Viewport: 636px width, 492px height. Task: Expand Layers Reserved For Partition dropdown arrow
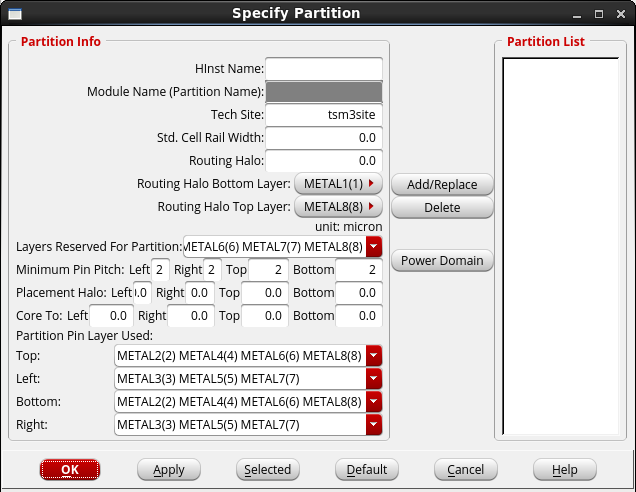(374, 246)
